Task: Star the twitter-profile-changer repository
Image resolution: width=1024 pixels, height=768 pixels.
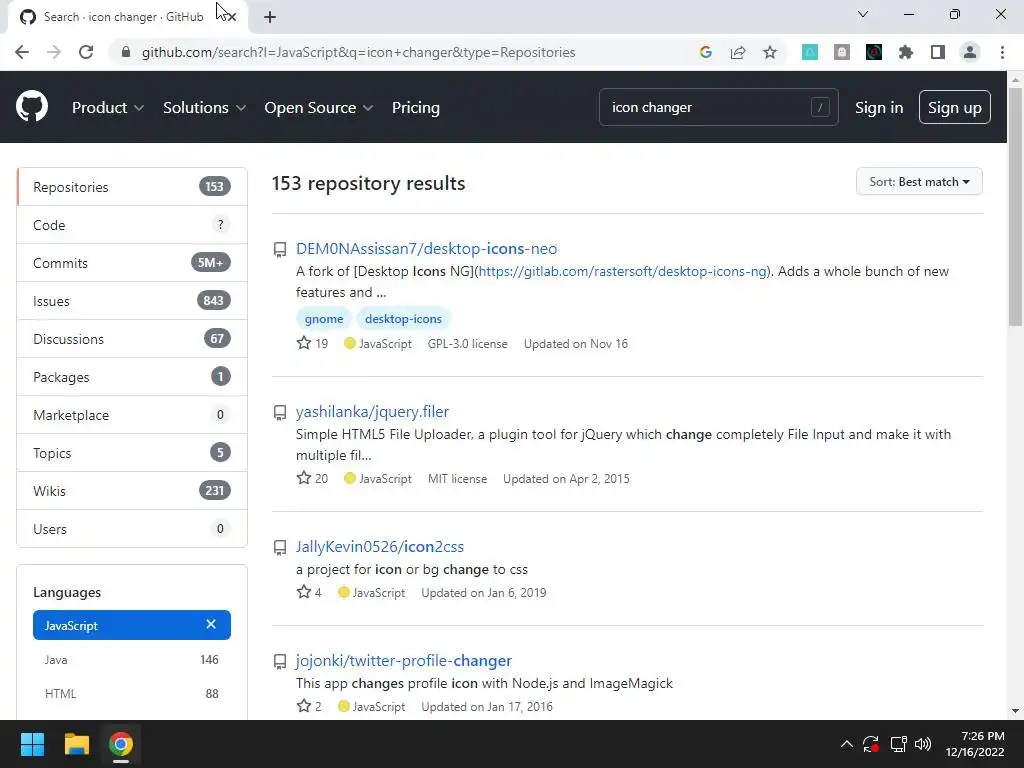Action: [x=304, y=706]
